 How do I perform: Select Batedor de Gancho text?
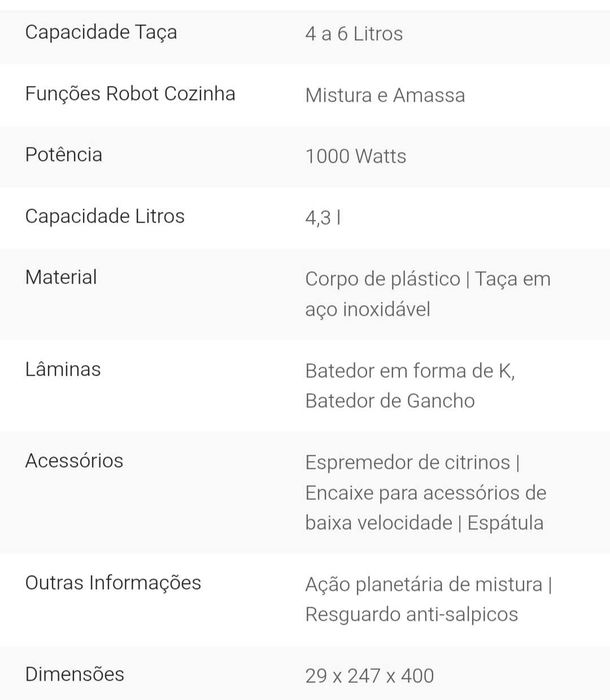390,401
